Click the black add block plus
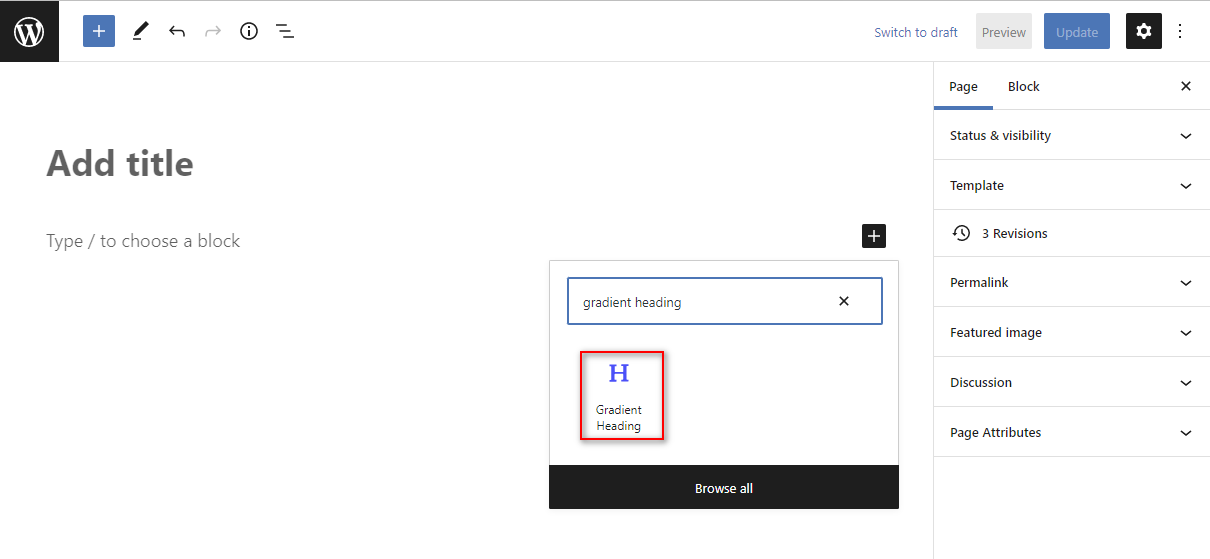Image resolution: width=1210 pixels, height=559 pixels. click(x=874, y=236)
